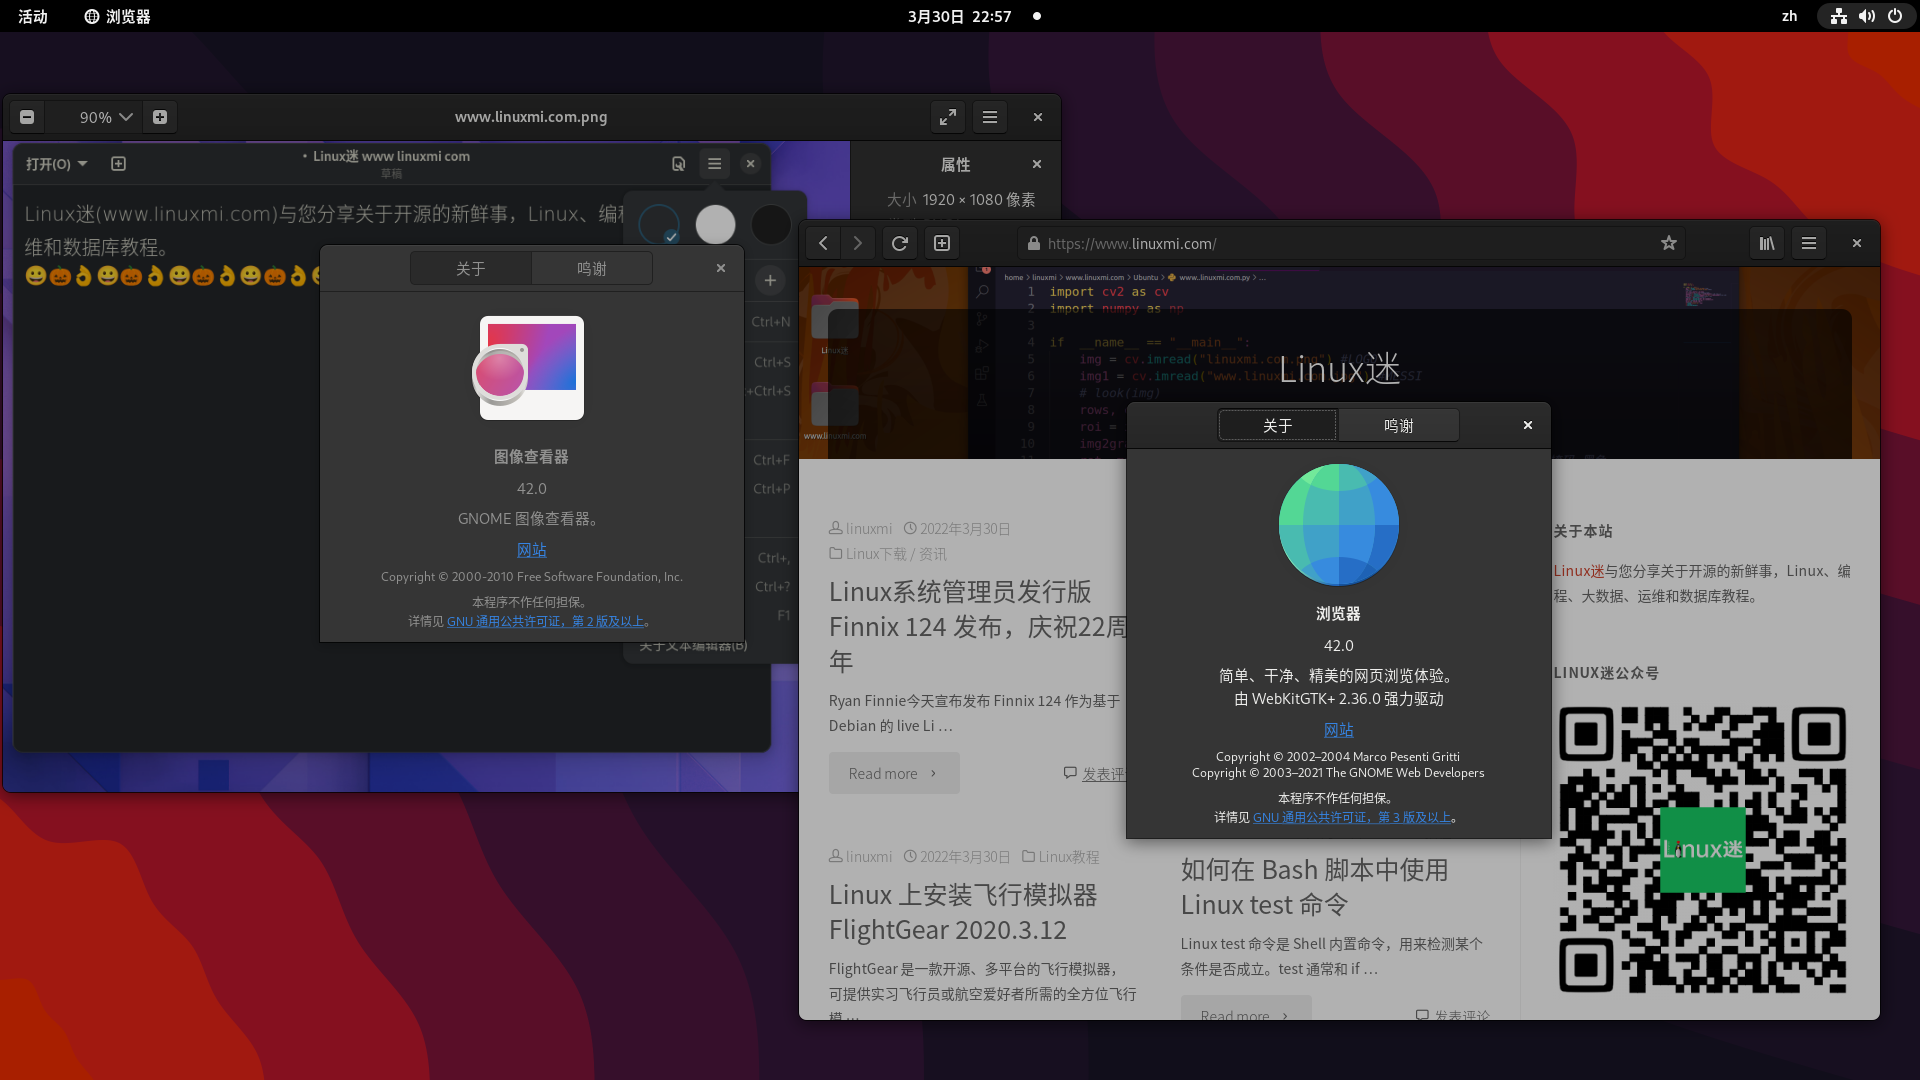
Task: Open the text editor hamburger menu
Action: click(714, 164)
